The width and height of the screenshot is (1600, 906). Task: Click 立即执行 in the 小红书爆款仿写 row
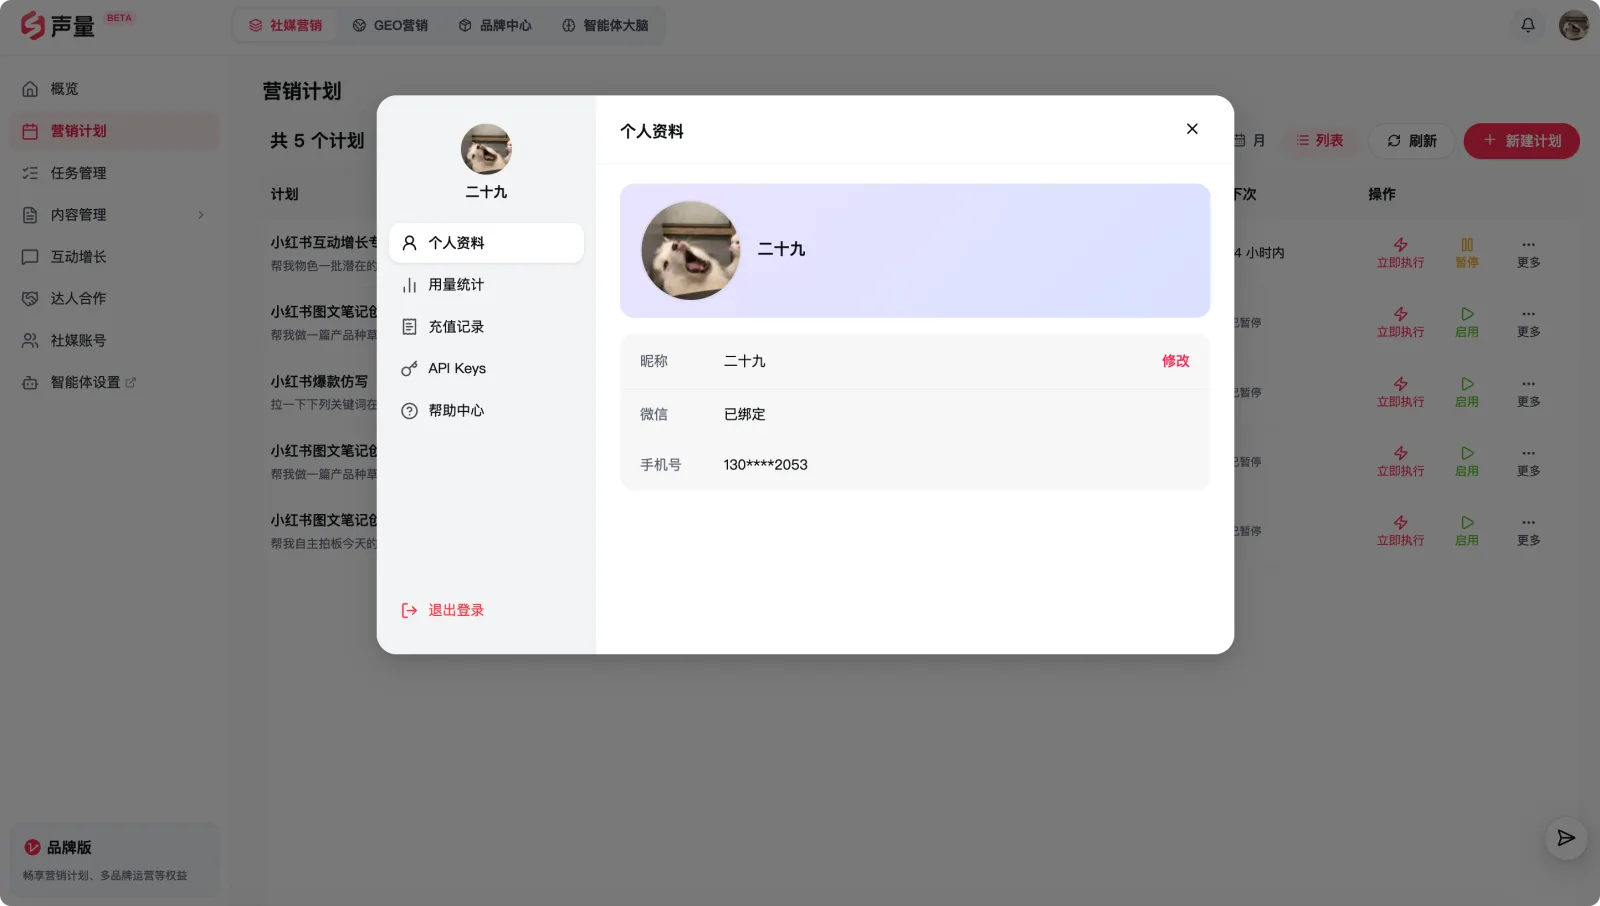tap(1400, 392)
